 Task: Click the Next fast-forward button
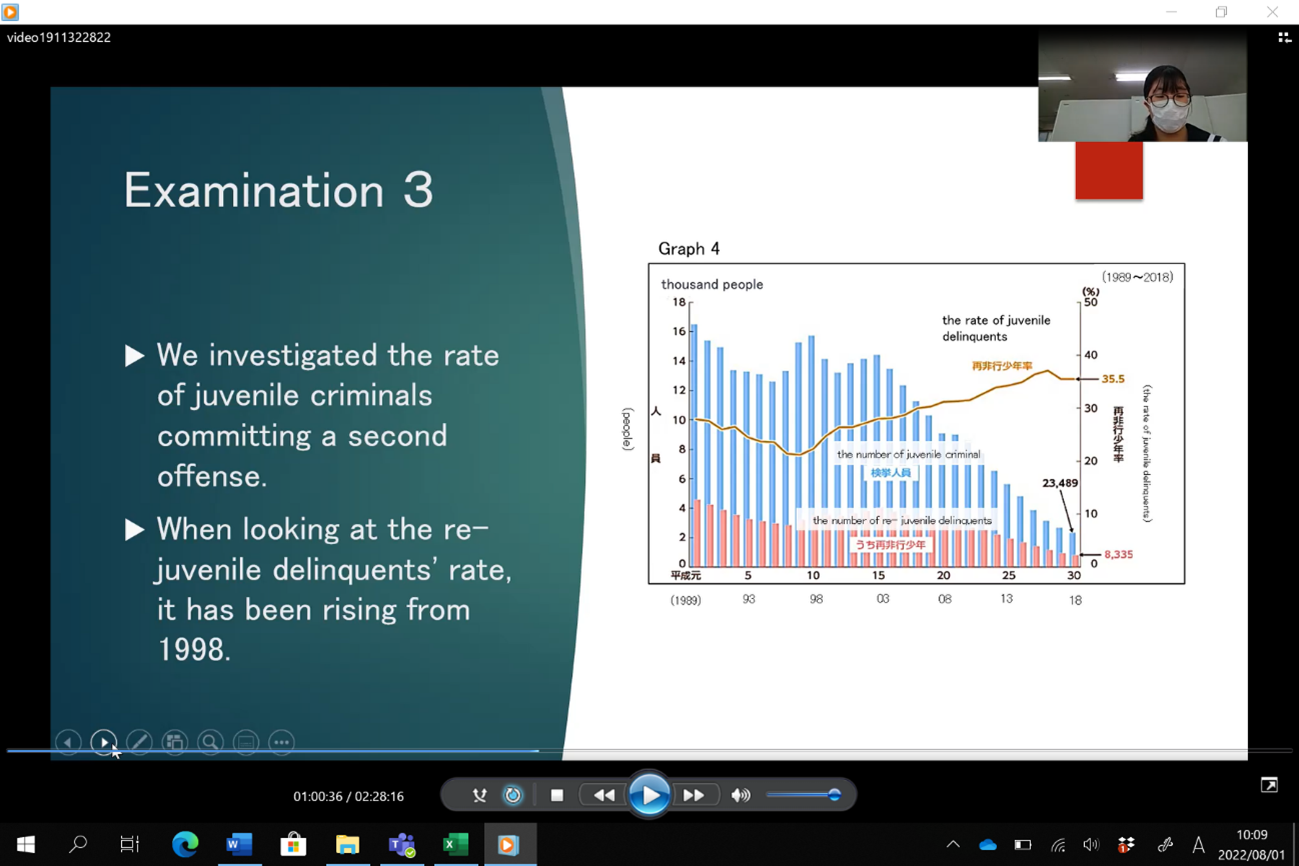694,796
